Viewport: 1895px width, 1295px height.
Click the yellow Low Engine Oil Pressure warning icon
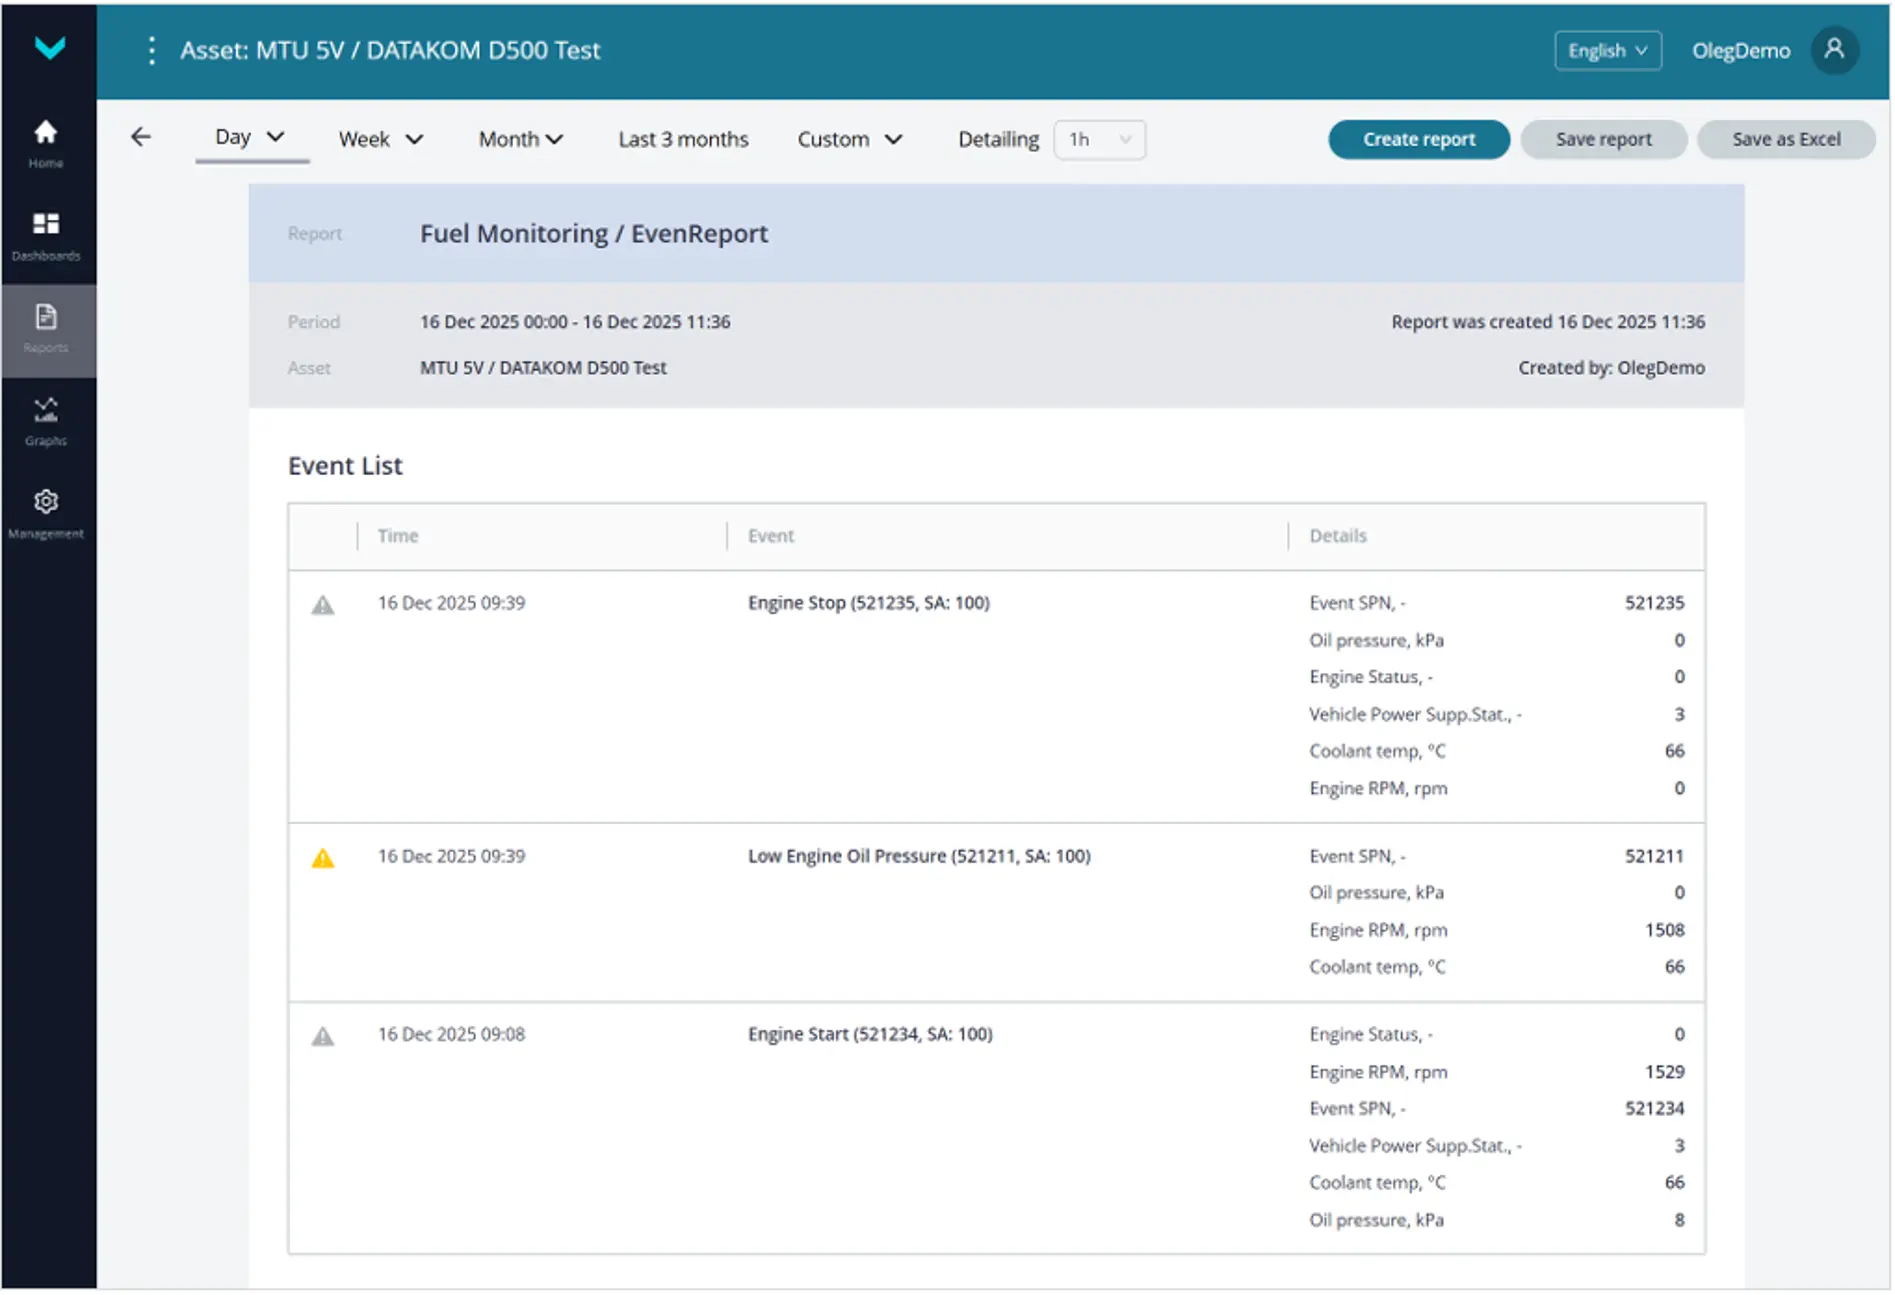(x=323, y=858)
